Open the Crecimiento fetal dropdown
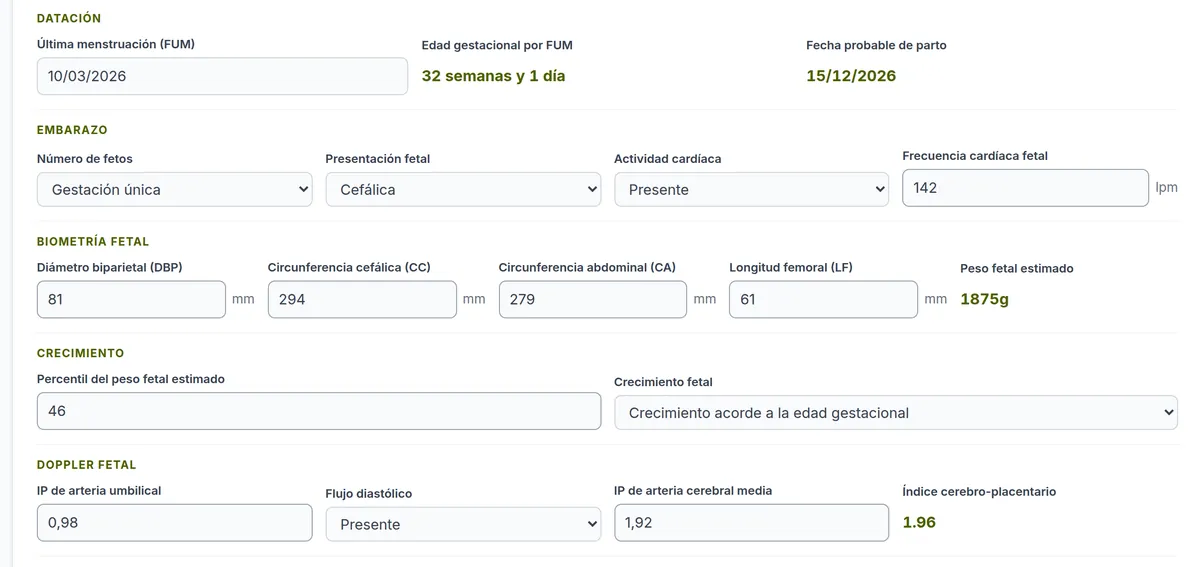Viewport: 1200px width, 567px height. coord(896,412)
